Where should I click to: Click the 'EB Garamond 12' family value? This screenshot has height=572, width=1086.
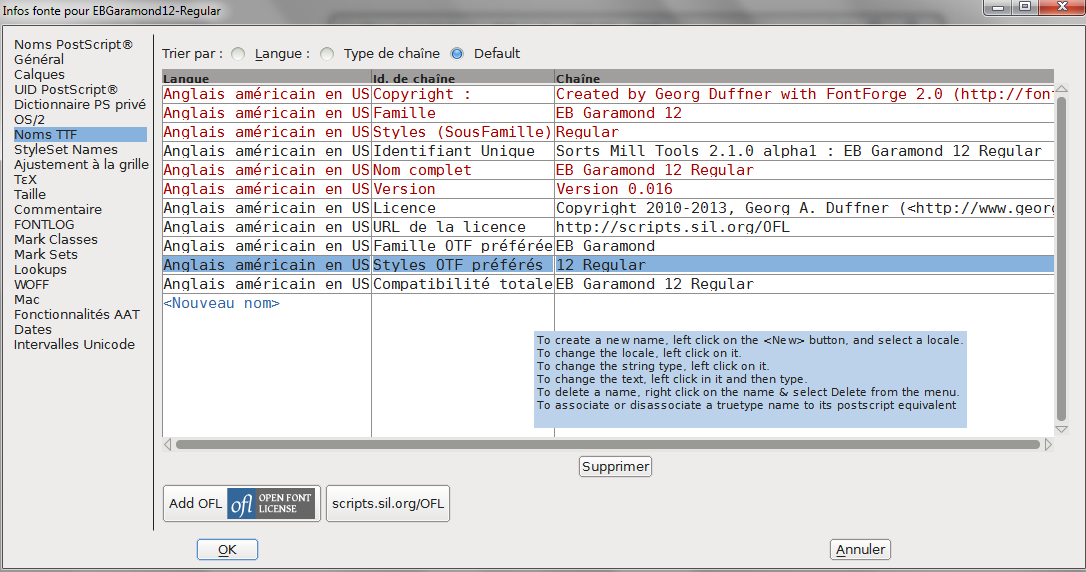tap(804, 113)
